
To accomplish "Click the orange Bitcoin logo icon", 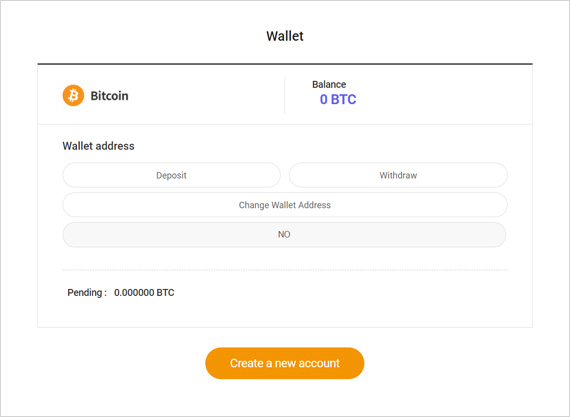I will (x=73, y=96).
